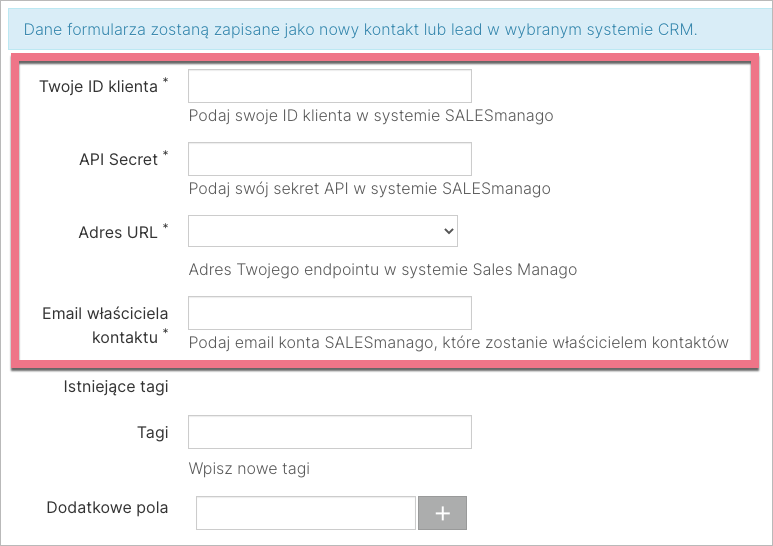Click the Tagi field label
The height and width of the screenshot is (546, 773).
152,433
